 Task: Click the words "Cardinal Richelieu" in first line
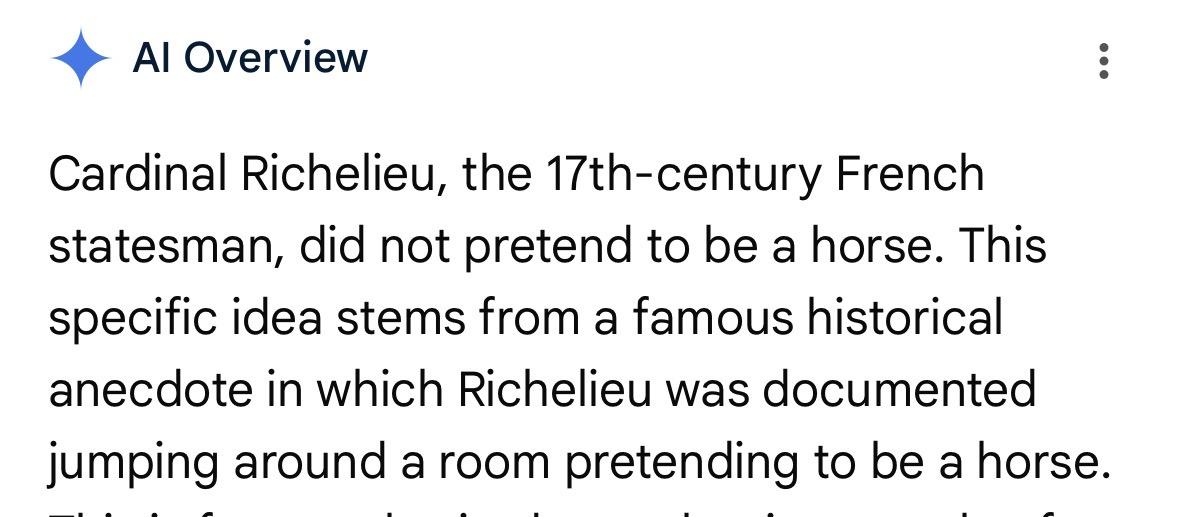coord(244,174)
